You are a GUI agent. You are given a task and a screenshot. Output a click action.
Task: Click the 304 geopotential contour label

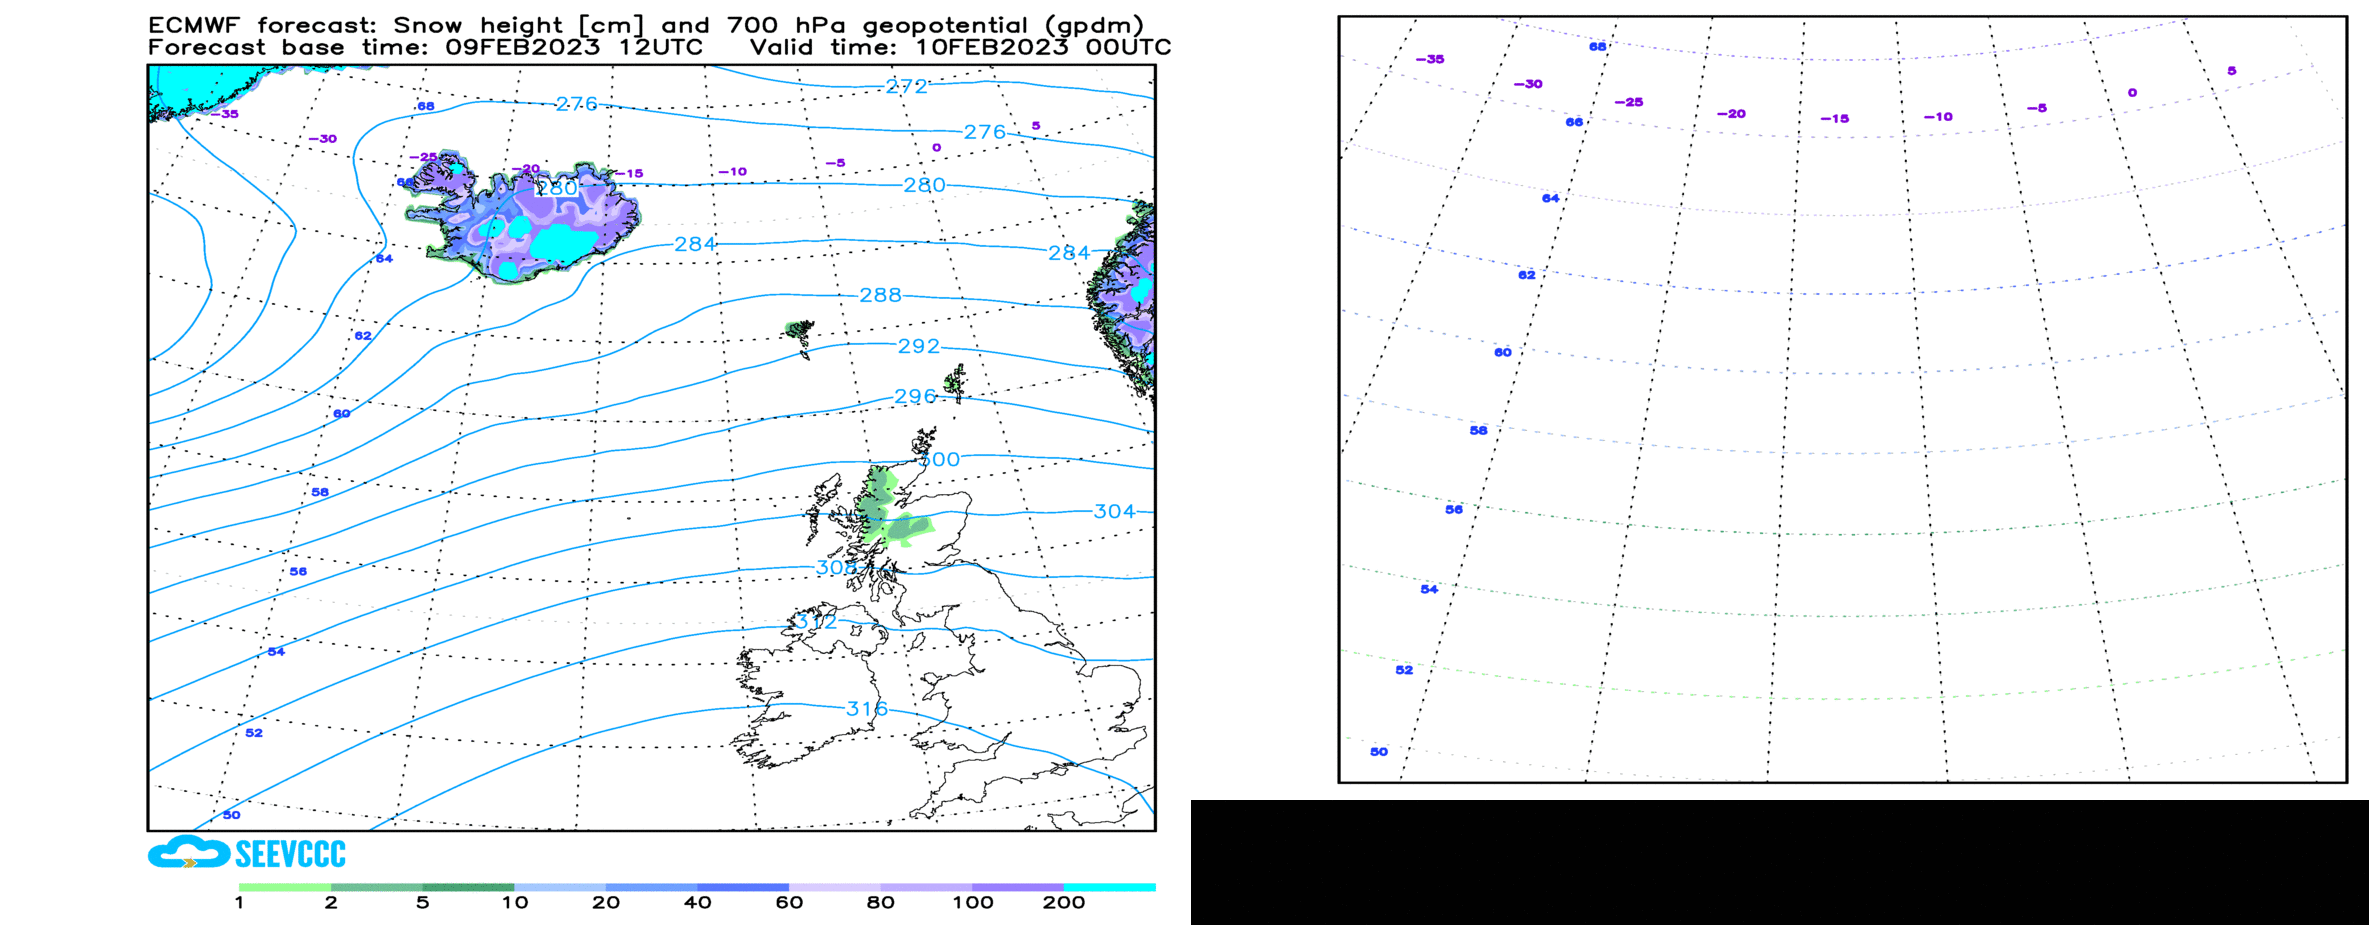coord(1114,512)
